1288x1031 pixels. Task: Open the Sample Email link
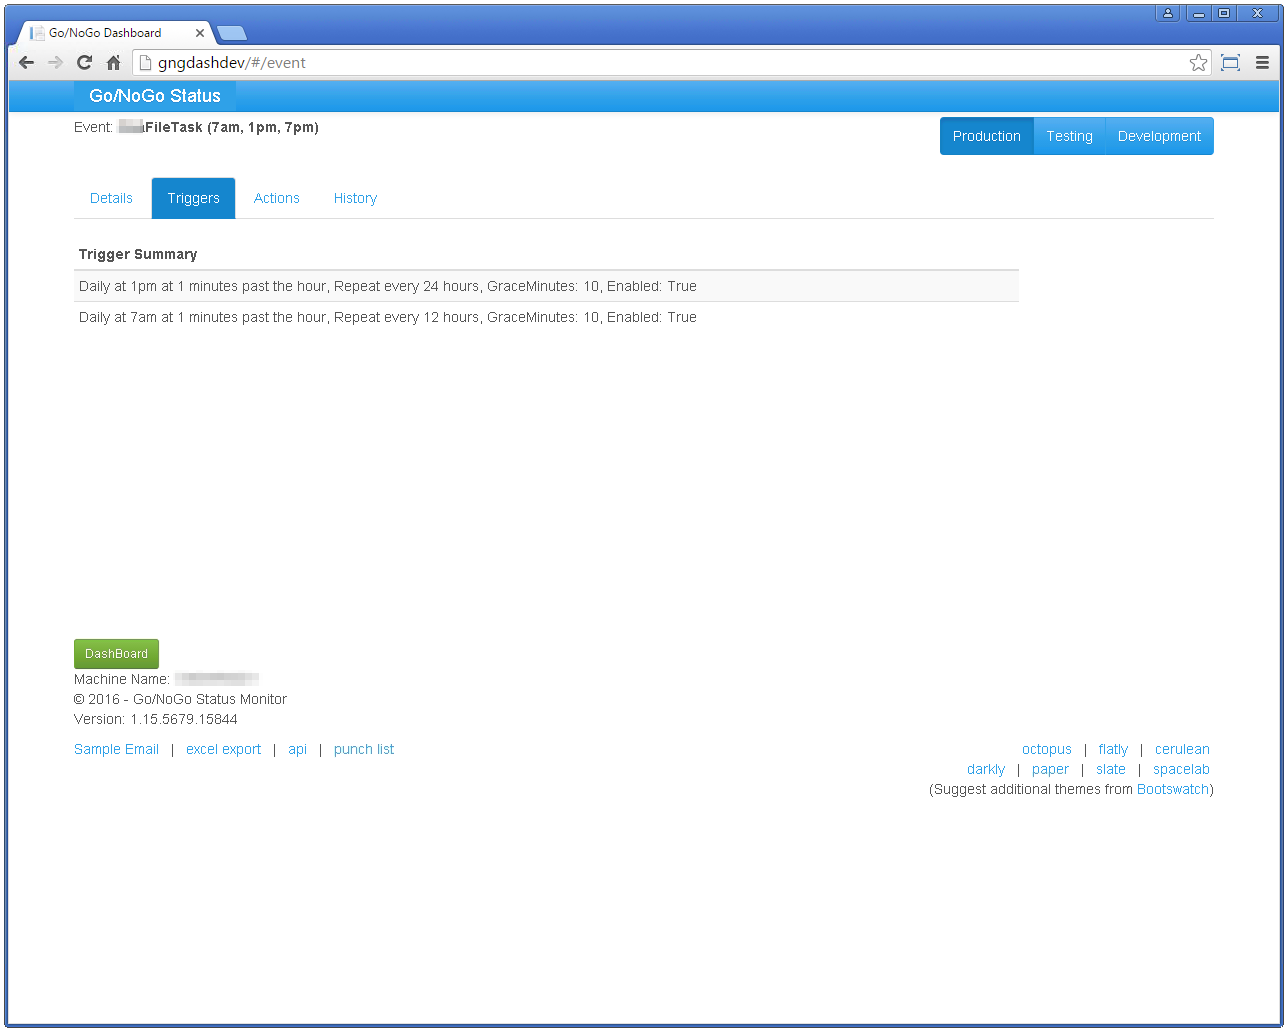click(x=116, y=749)
